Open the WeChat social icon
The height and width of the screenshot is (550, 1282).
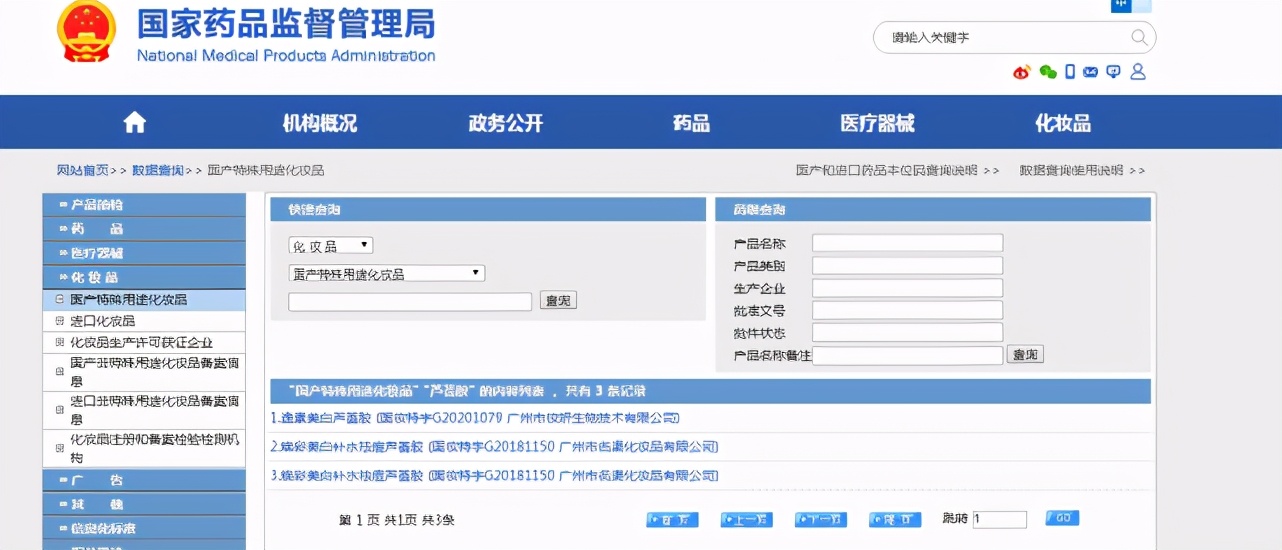pyautogui.click(x=1047, y=72)
